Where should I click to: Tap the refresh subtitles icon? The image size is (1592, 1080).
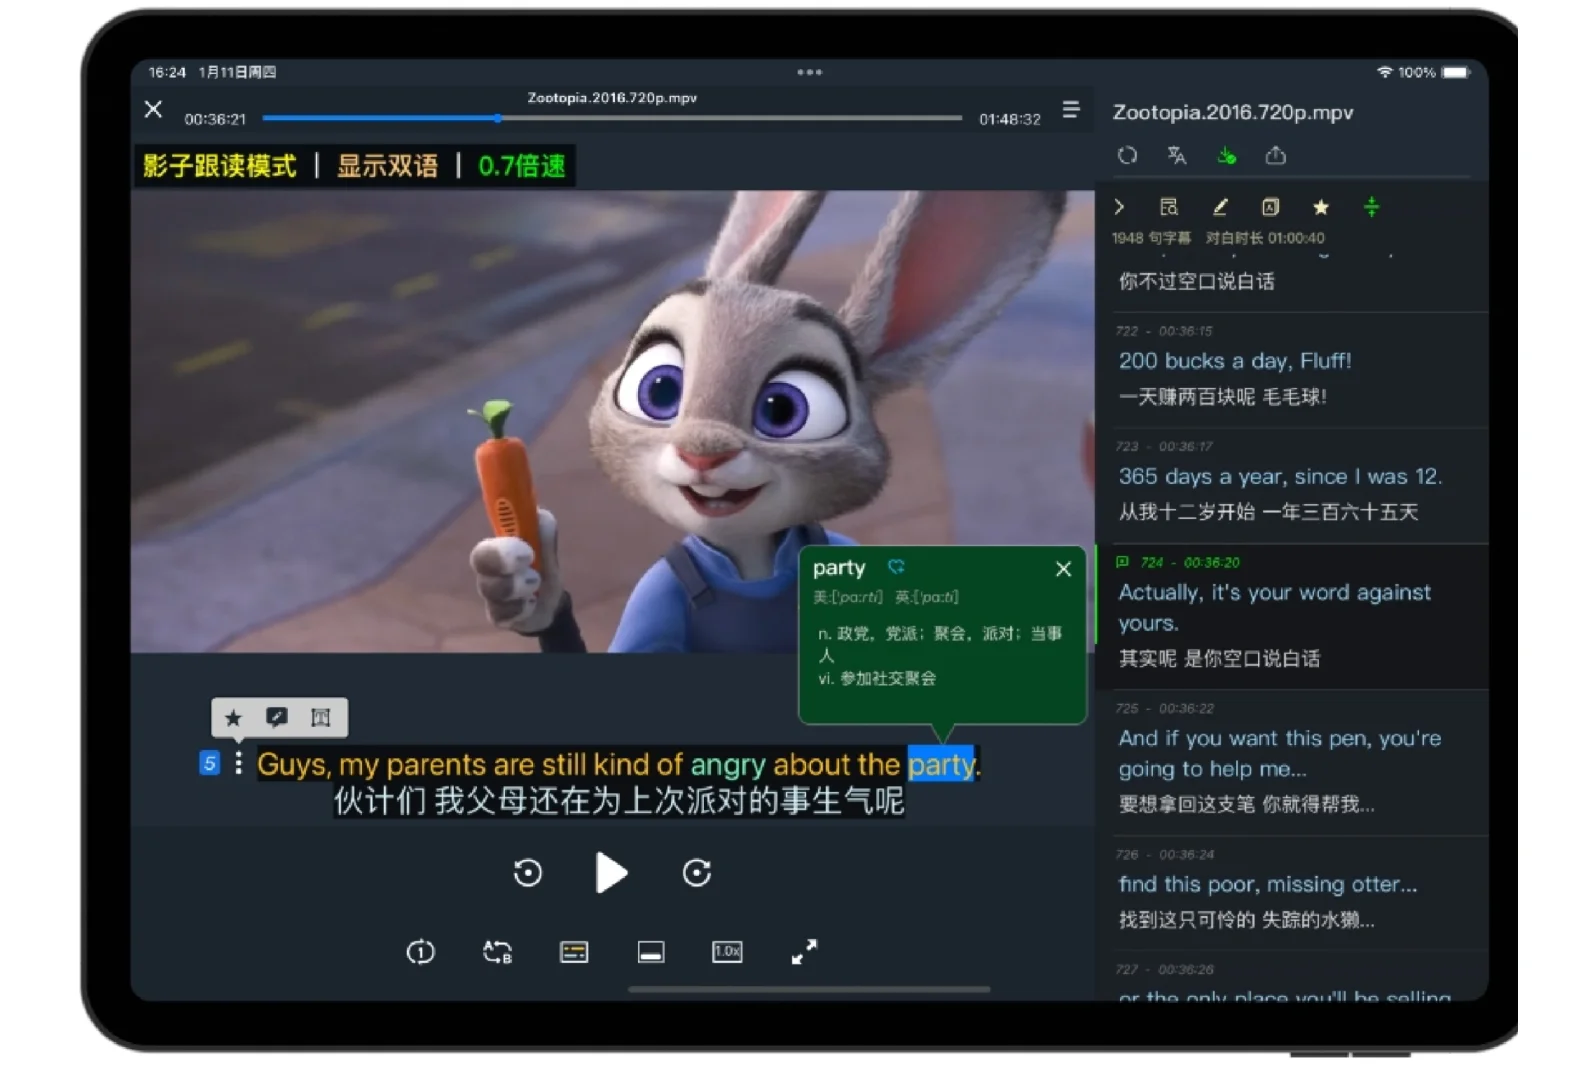coord(1128,155)
